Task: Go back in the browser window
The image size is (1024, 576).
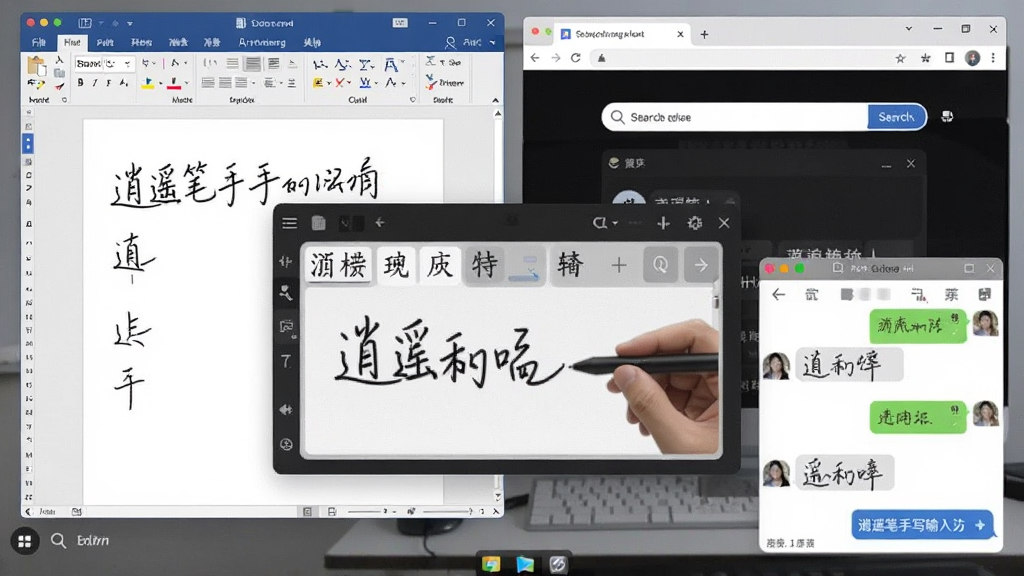Action: pyautogui.click(x=535, y=58)
